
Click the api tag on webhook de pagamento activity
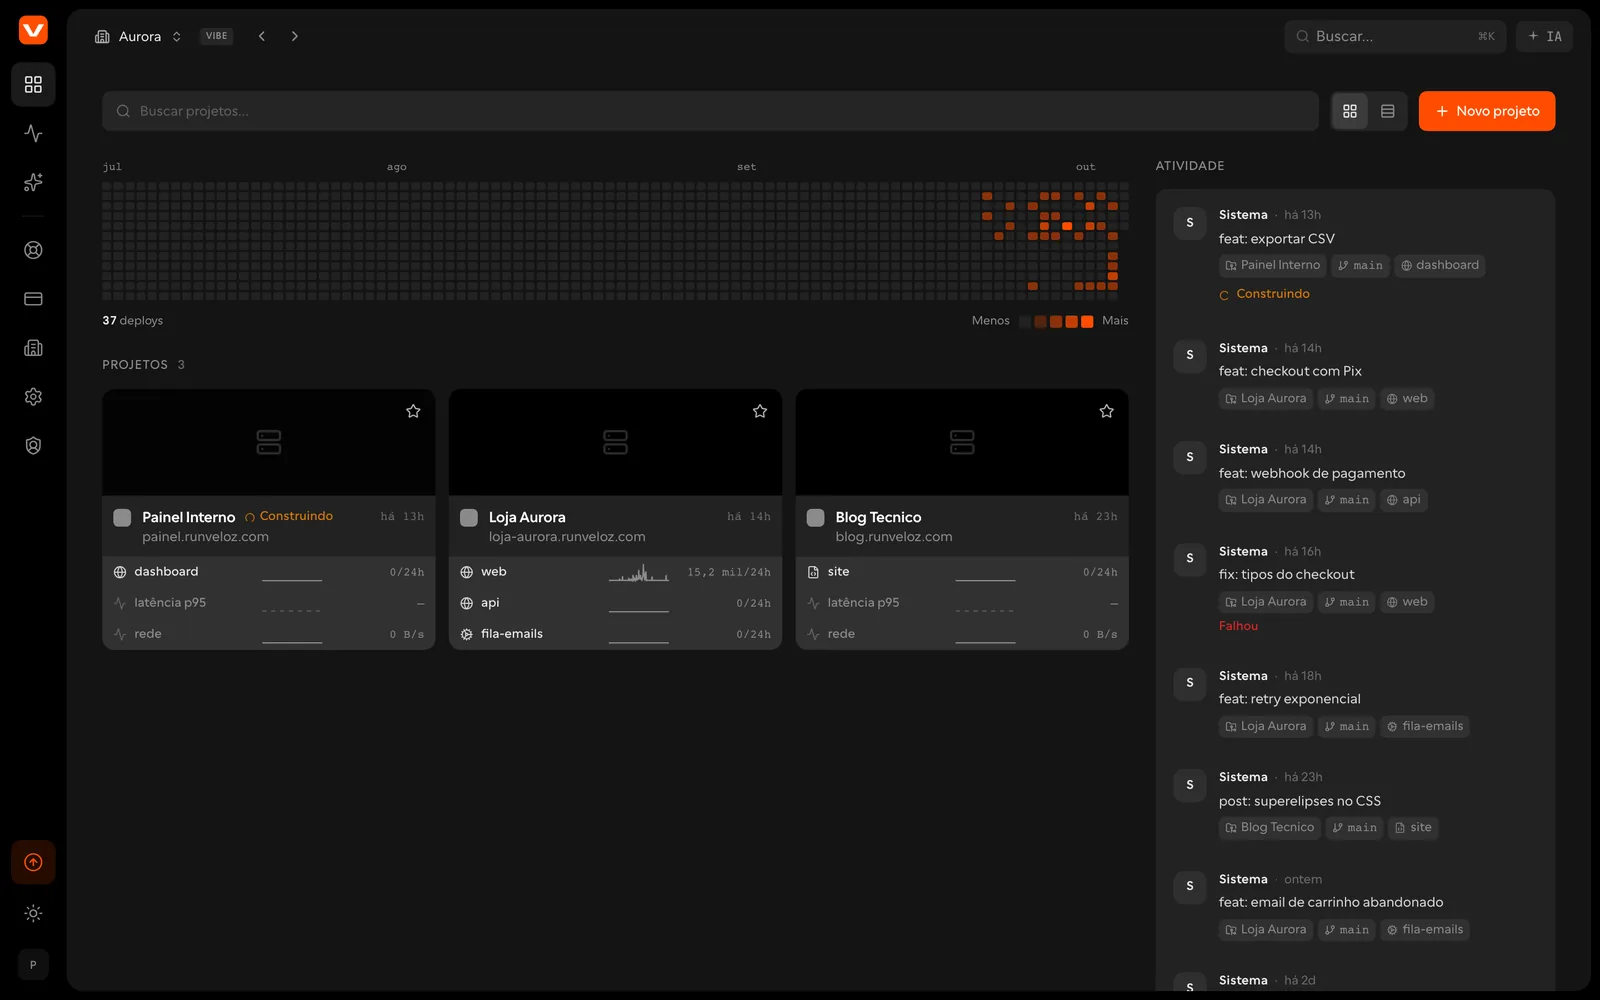(x=1403, y=500)
